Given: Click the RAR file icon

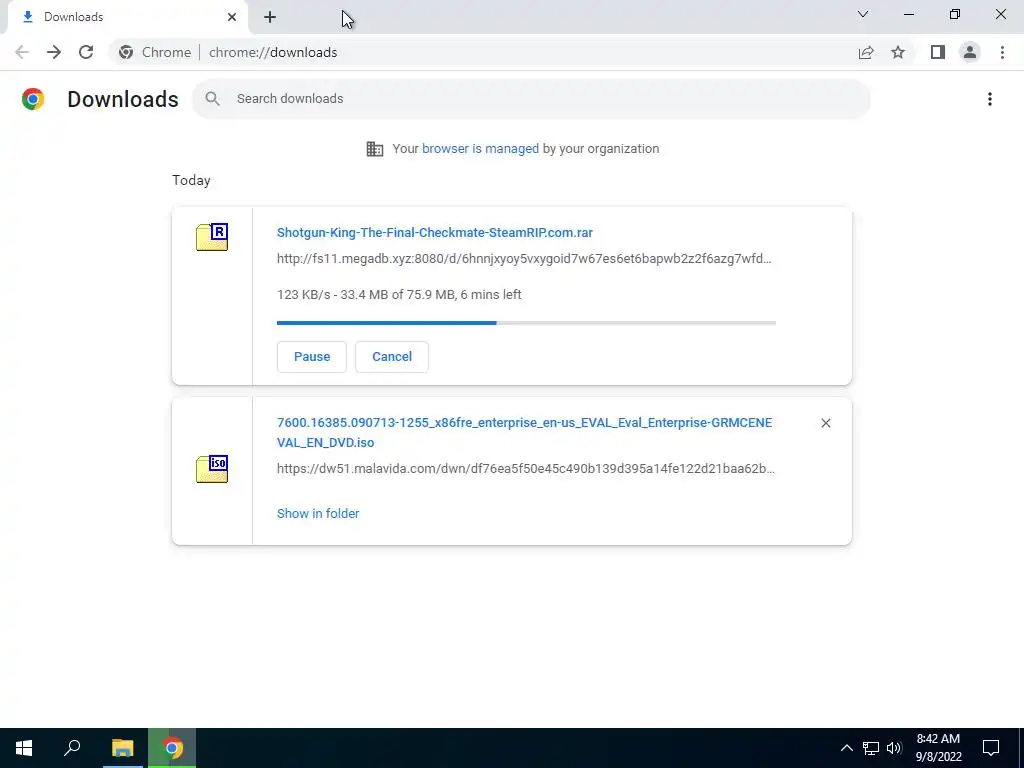Looking at the screenshot, I should [212, 237].
